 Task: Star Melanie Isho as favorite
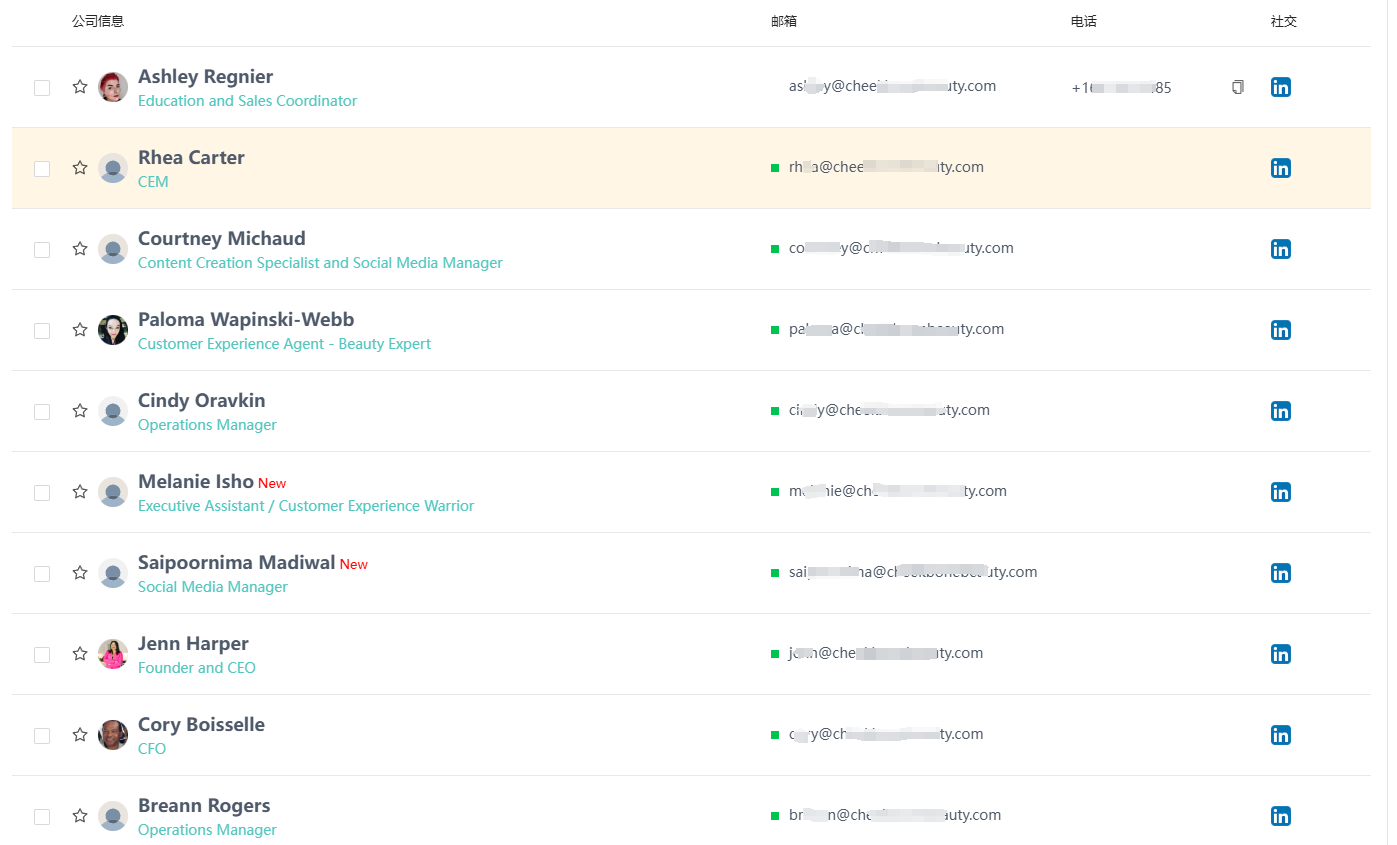80,492
